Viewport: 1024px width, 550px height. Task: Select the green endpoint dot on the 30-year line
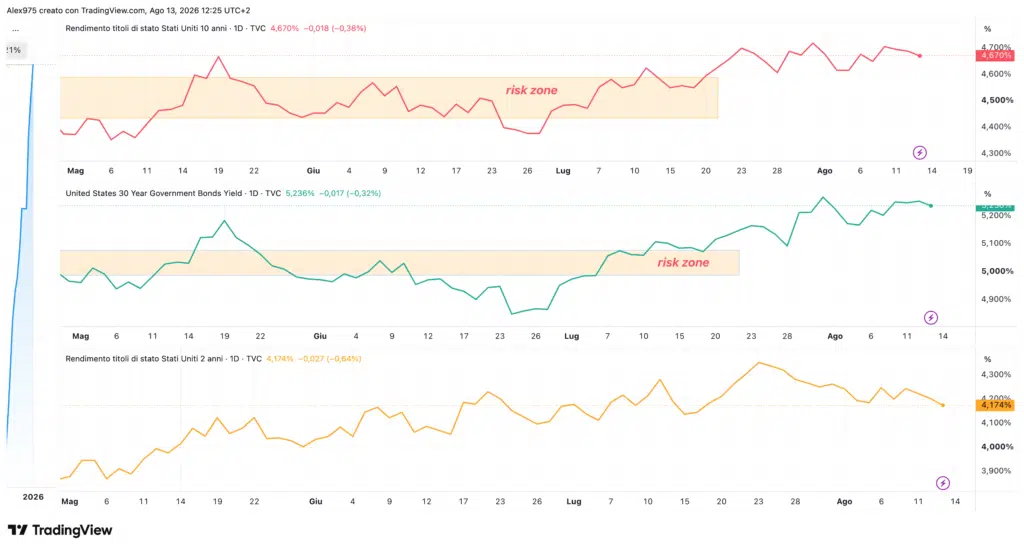(931, 206)
